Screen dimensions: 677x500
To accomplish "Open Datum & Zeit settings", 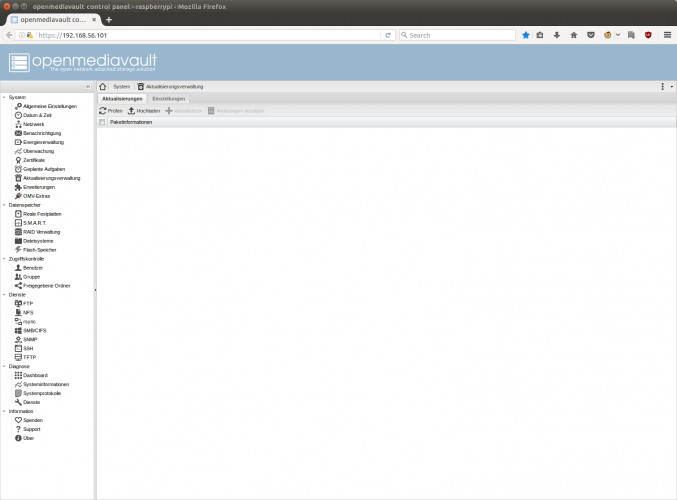I will 33,115.
